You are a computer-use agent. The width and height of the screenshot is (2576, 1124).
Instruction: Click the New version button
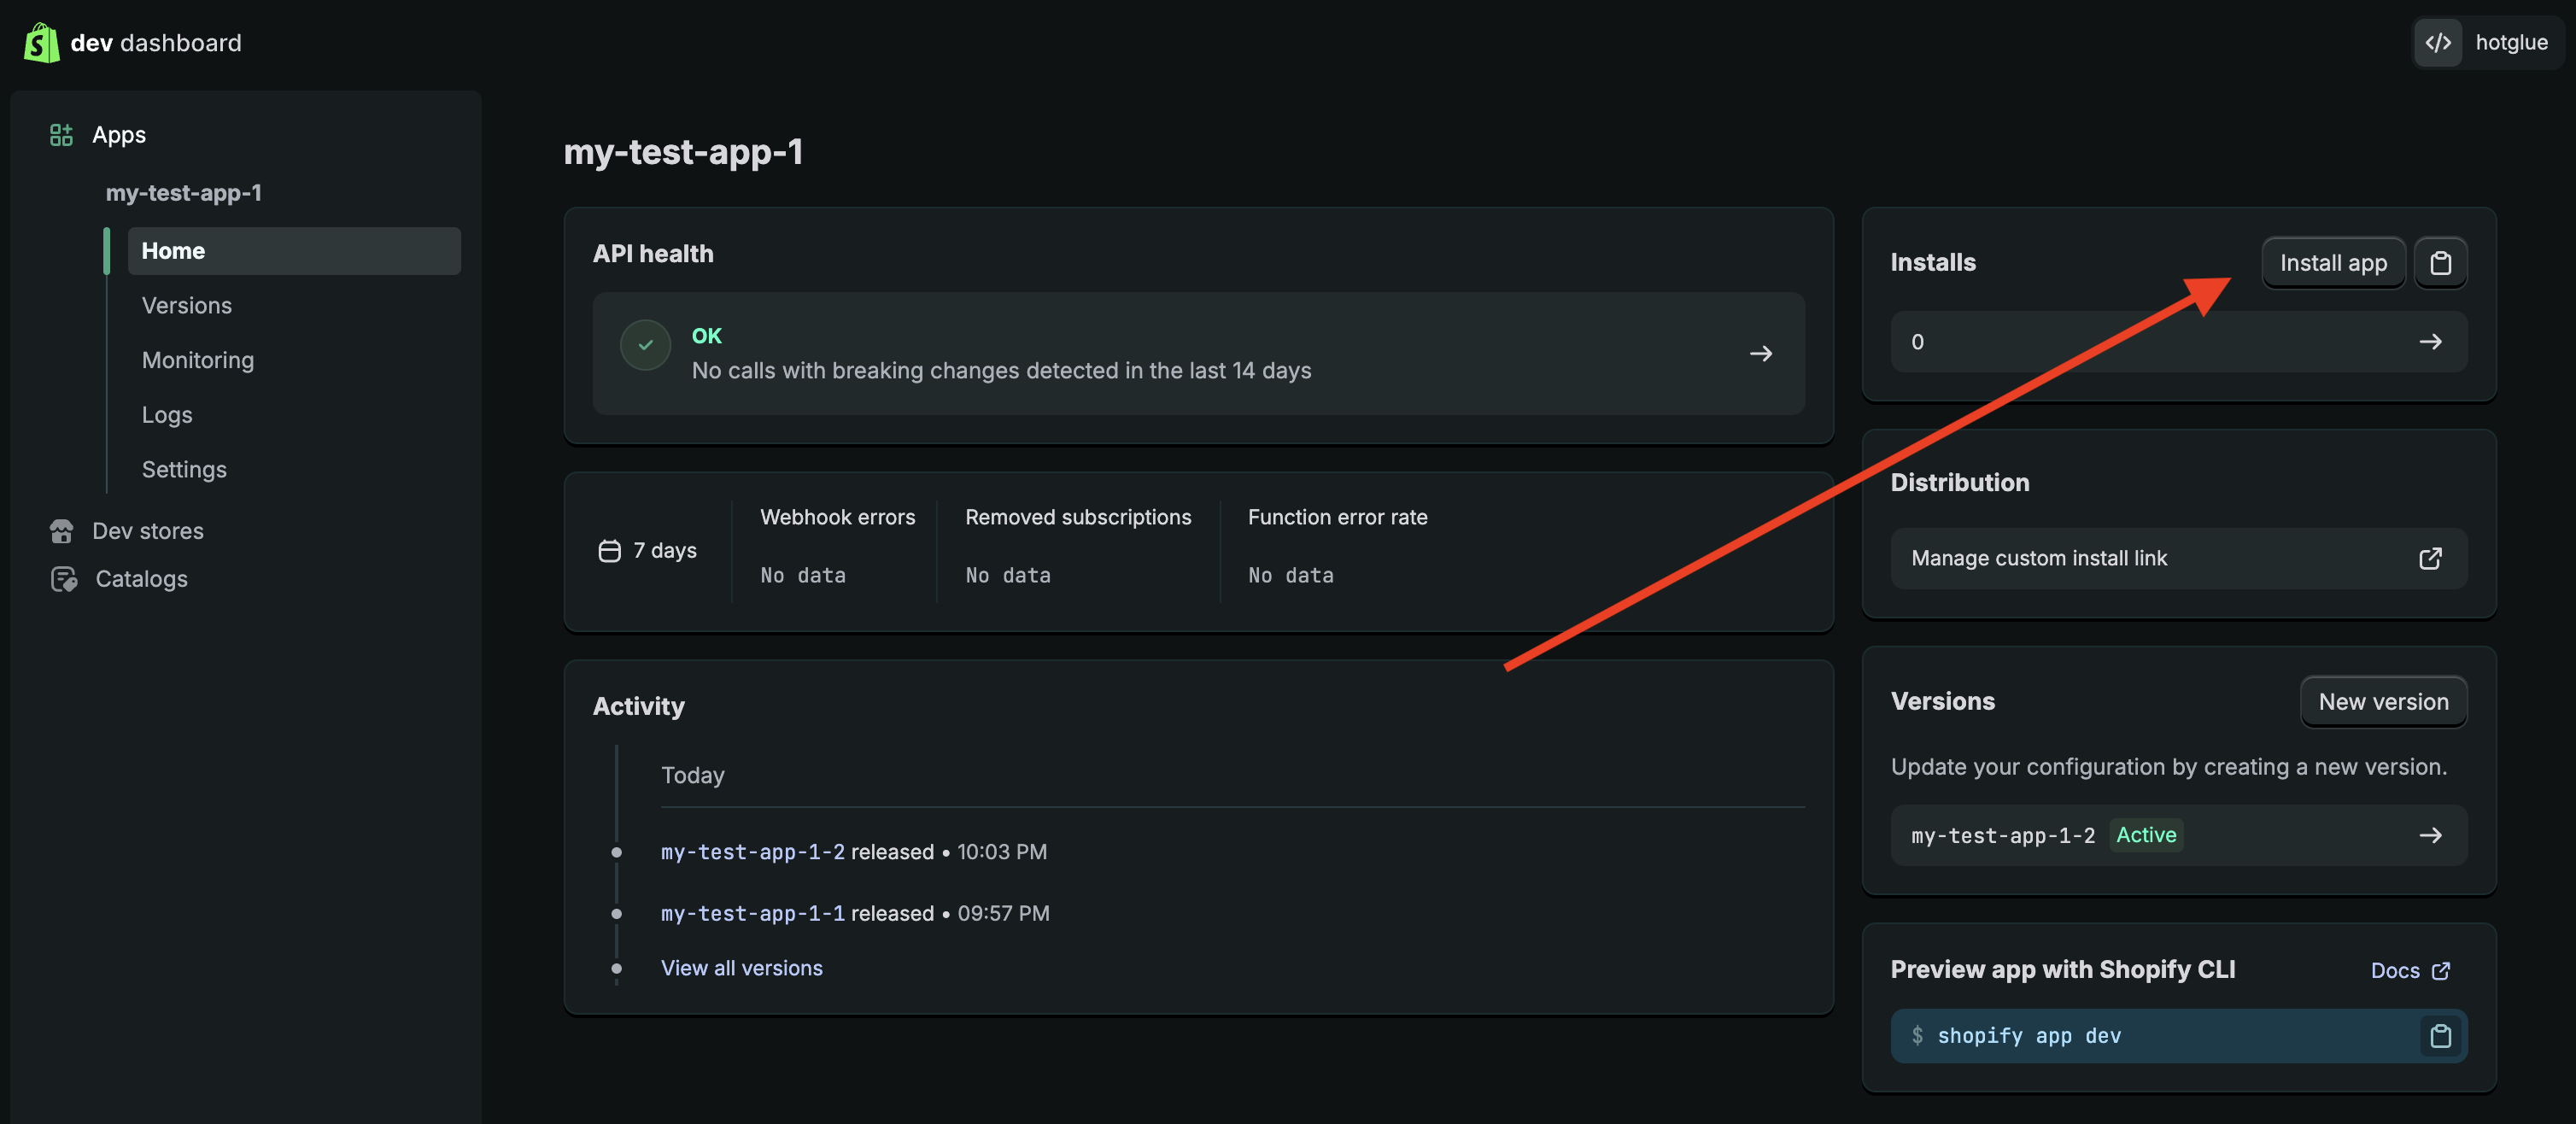[x=2383, y=702]
